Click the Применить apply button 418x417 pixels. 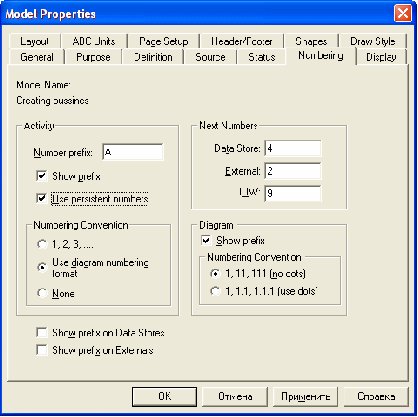305,396
